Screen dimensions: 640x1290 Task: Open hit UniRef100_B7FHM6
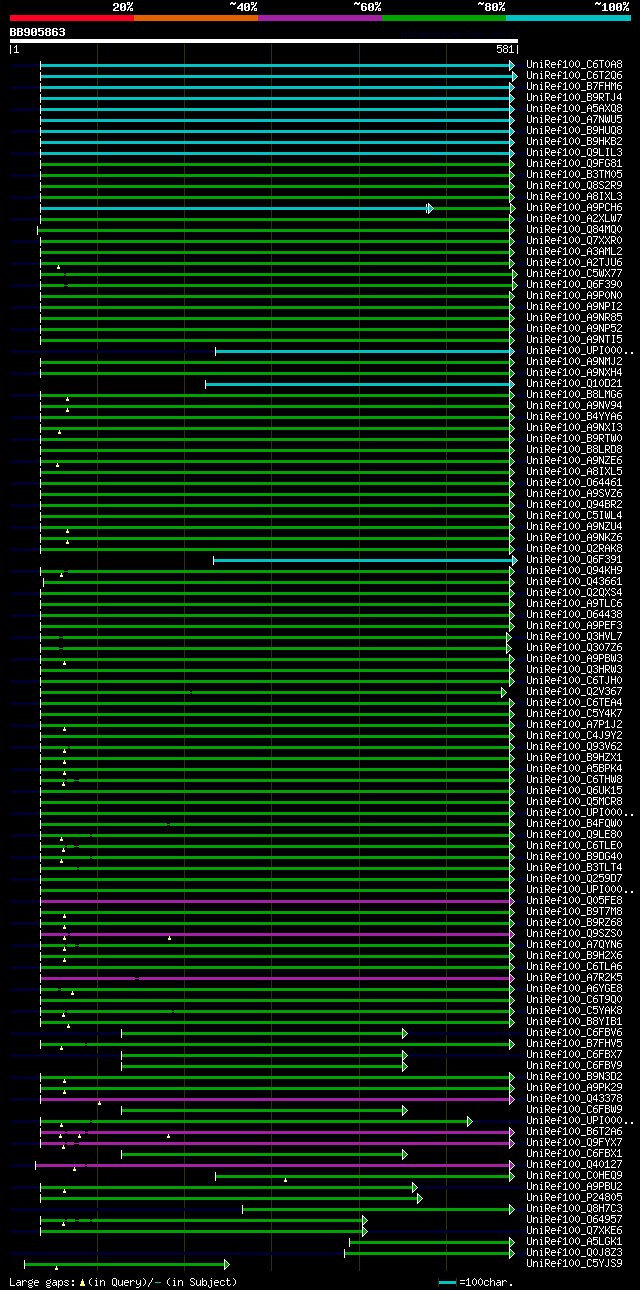574,86
